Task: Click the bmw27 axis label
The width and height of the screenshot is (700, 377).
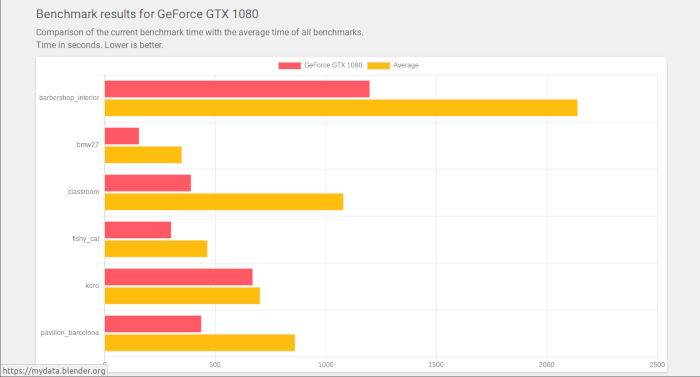Action: [88, 145]
